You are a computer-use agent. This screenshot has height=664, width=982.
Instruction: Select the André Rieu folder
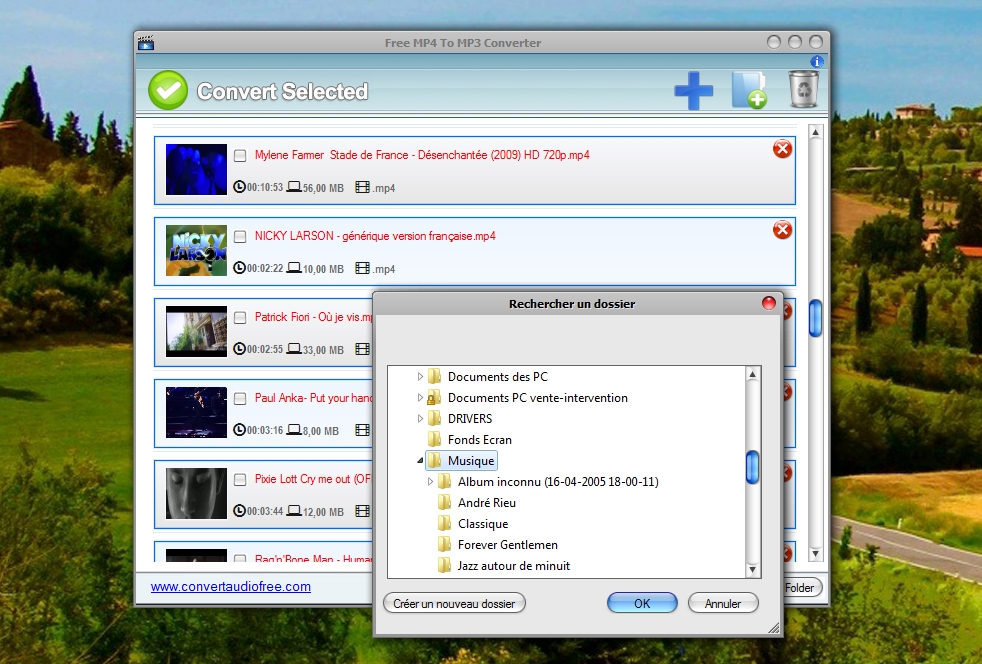click(x=487, y=503)
